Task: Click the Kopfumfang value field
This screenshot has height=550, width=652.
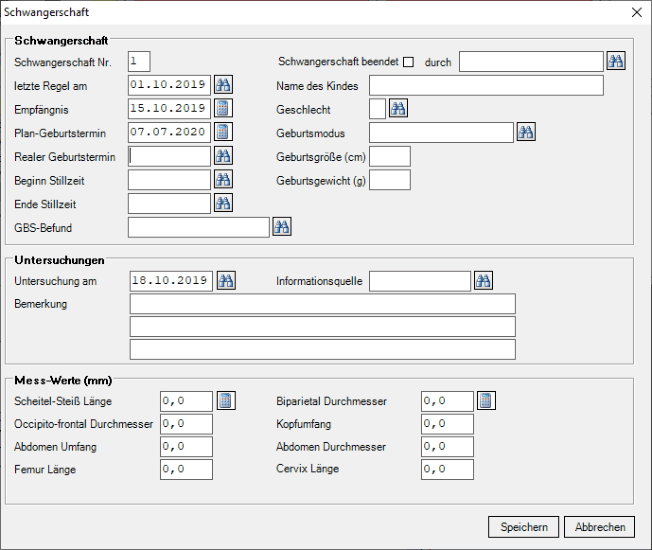Action: click(x=447, y=424)
